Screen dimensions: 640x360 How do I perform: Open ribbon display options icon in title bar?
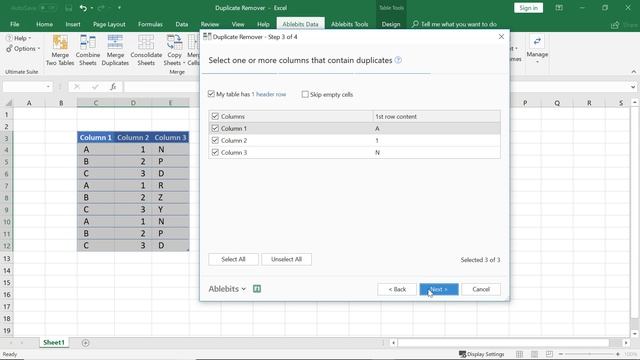pos(559,8)
